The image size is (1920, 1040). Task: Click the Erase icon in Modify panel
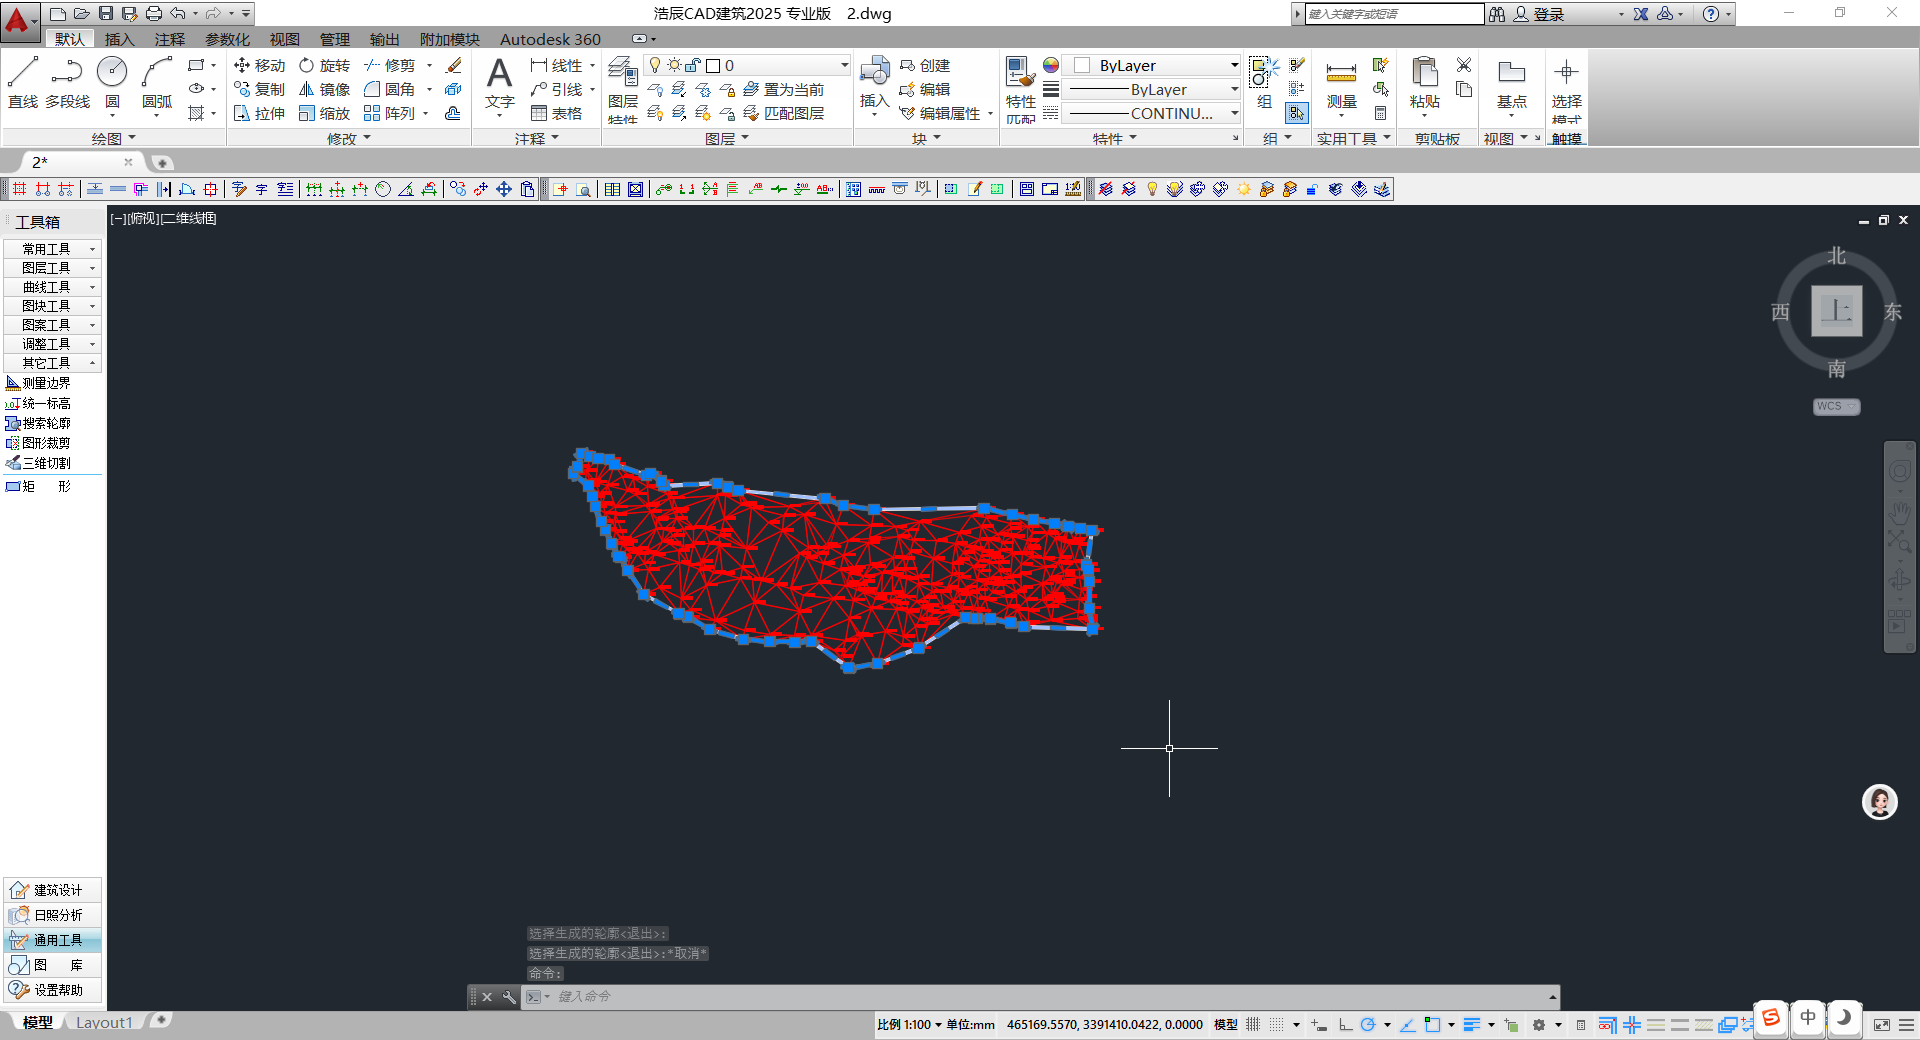tap(454, 65)
